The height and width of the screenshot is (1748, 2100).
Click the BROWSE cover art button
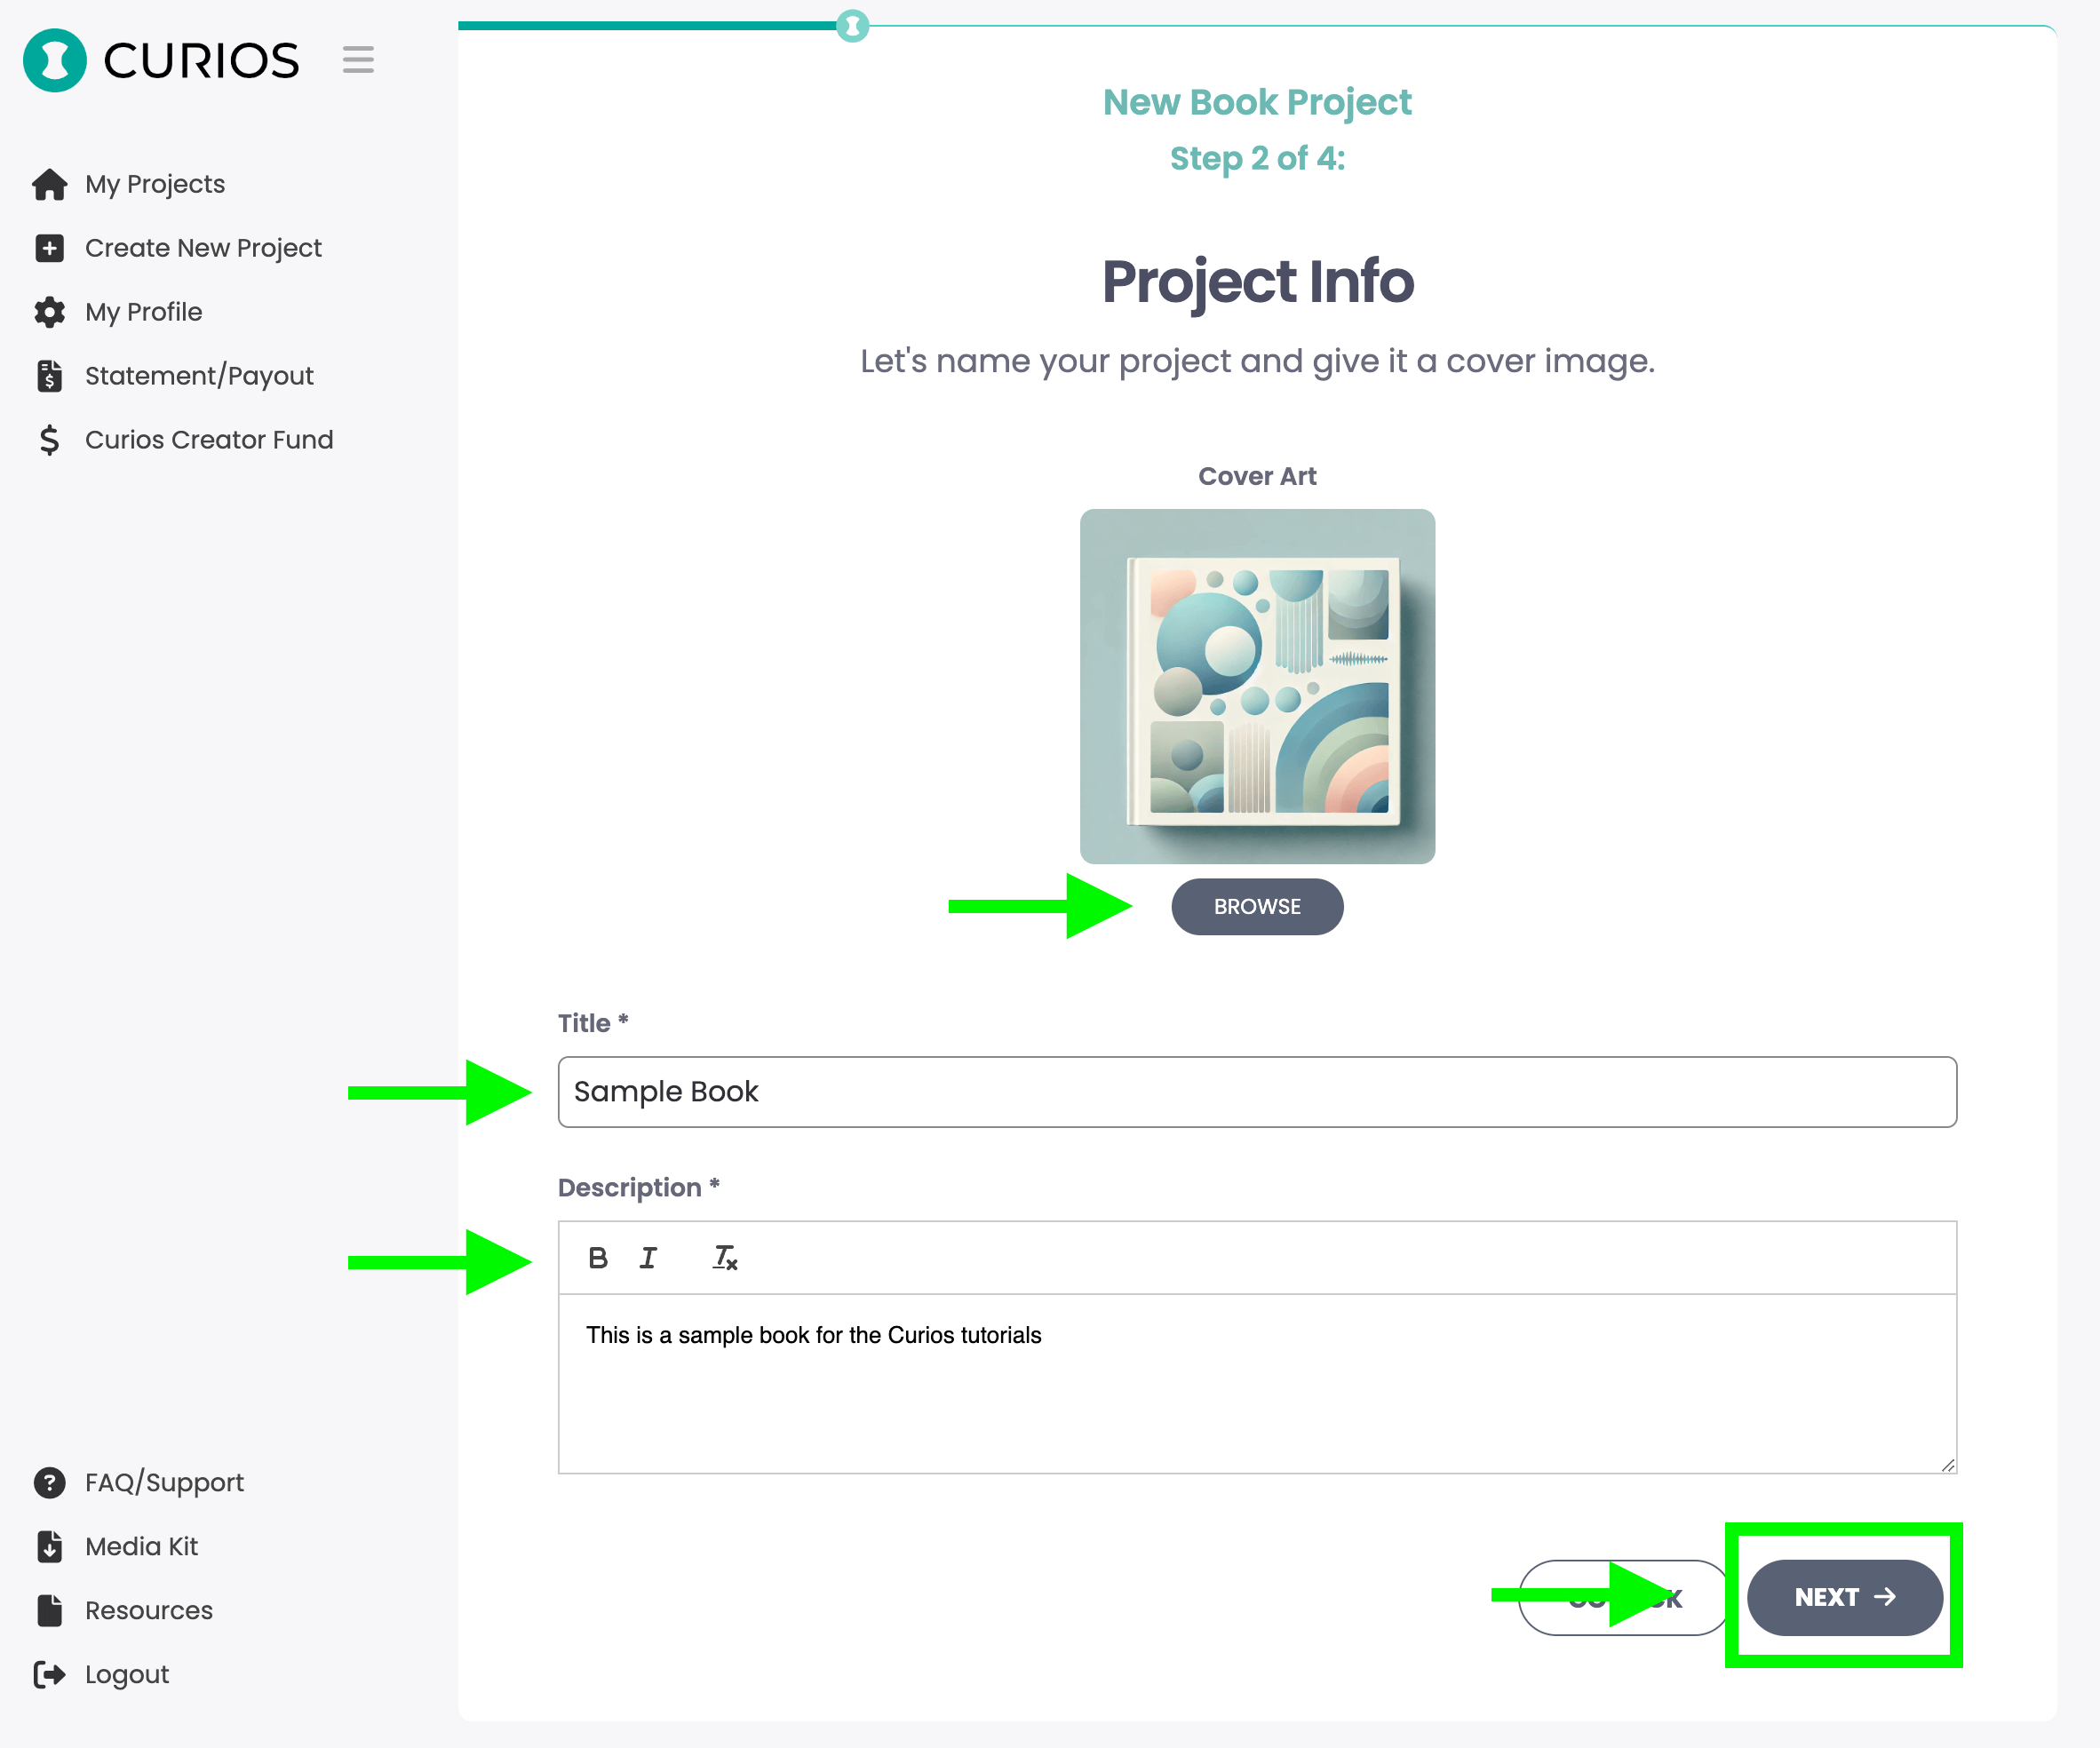pyautogui.click(x=1257, y=907)
